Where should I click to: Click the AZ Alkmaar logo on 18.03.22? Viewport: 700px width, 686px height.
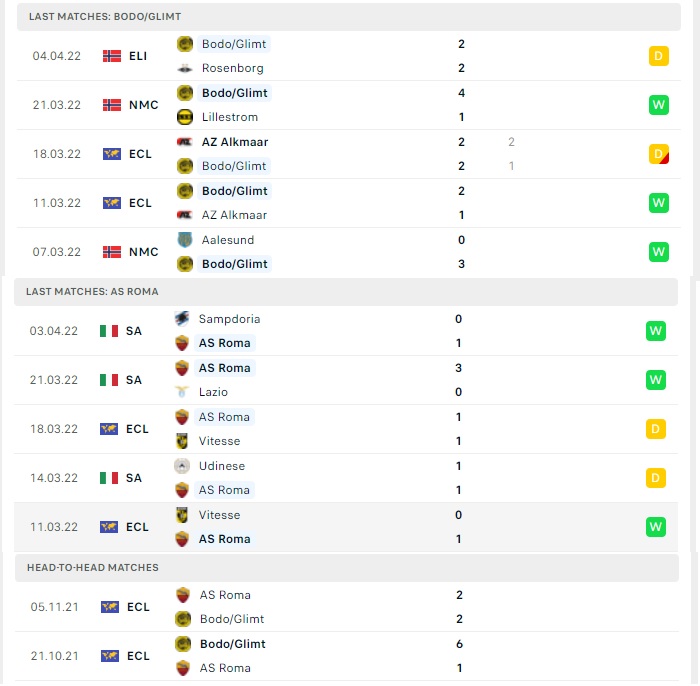click(x=185, y=142)
